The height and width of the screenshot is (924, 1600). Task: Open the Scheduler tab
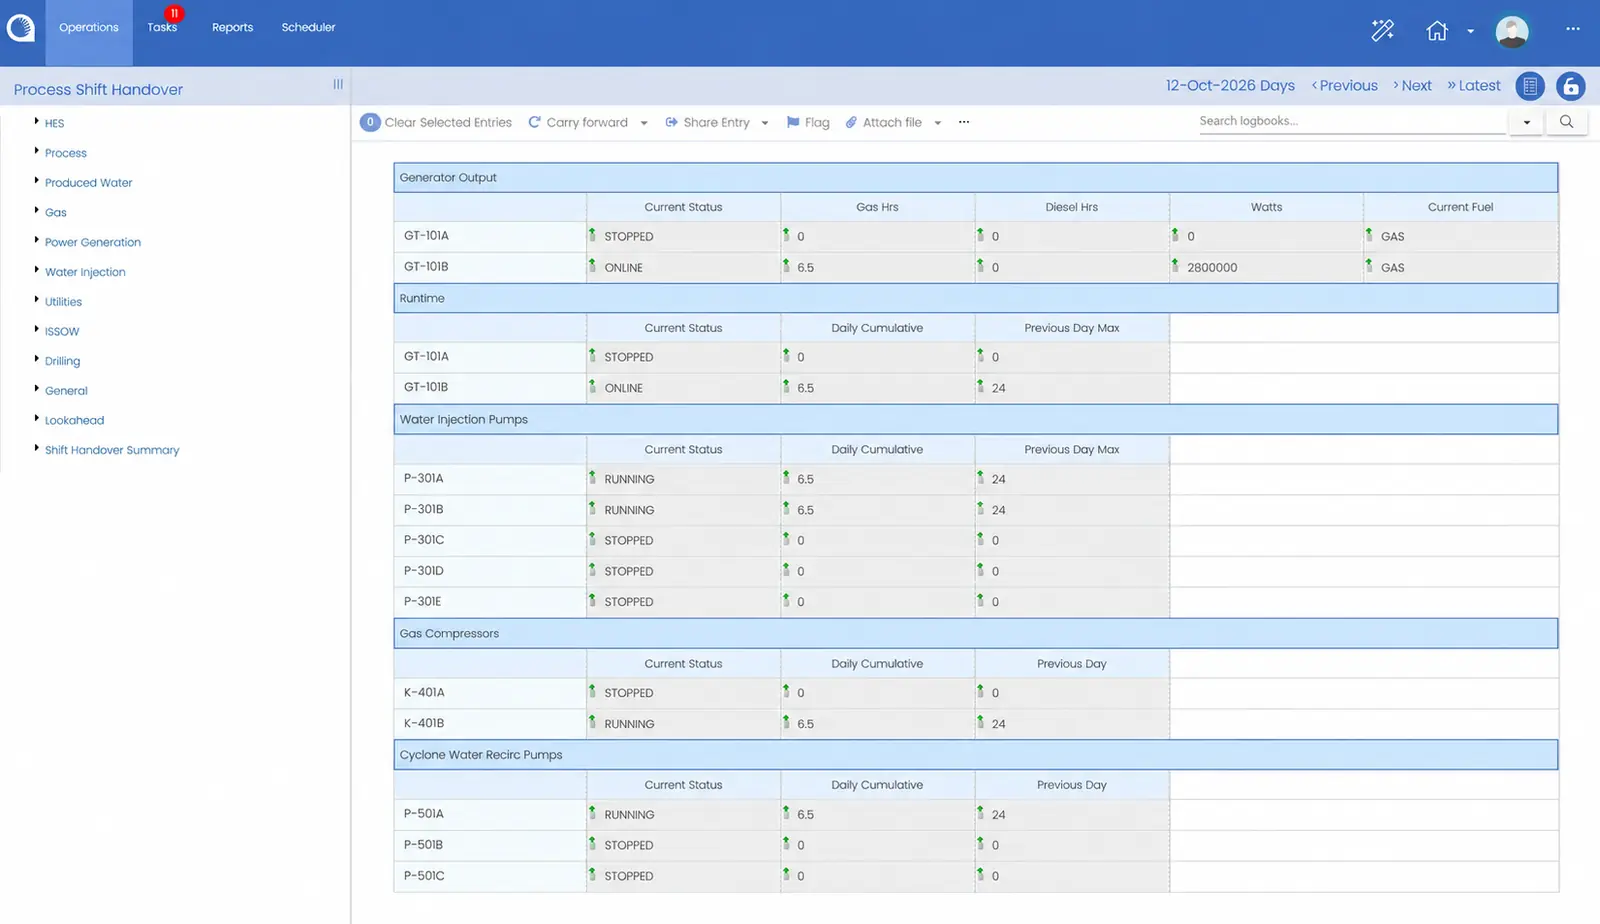[308, 28]
